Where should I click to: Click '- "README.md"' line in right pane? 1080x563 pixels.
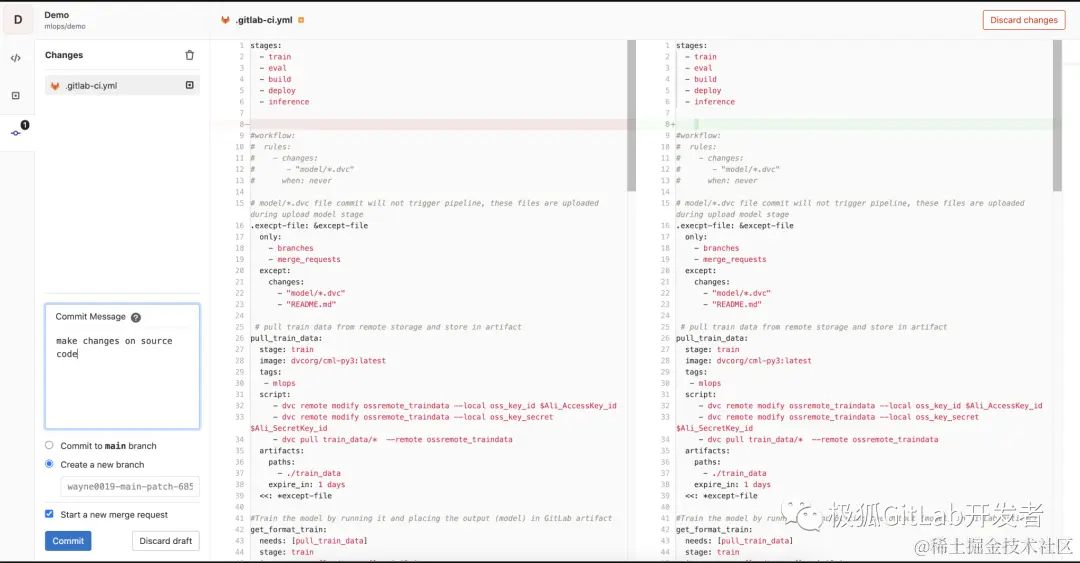(x=732, y=305)
